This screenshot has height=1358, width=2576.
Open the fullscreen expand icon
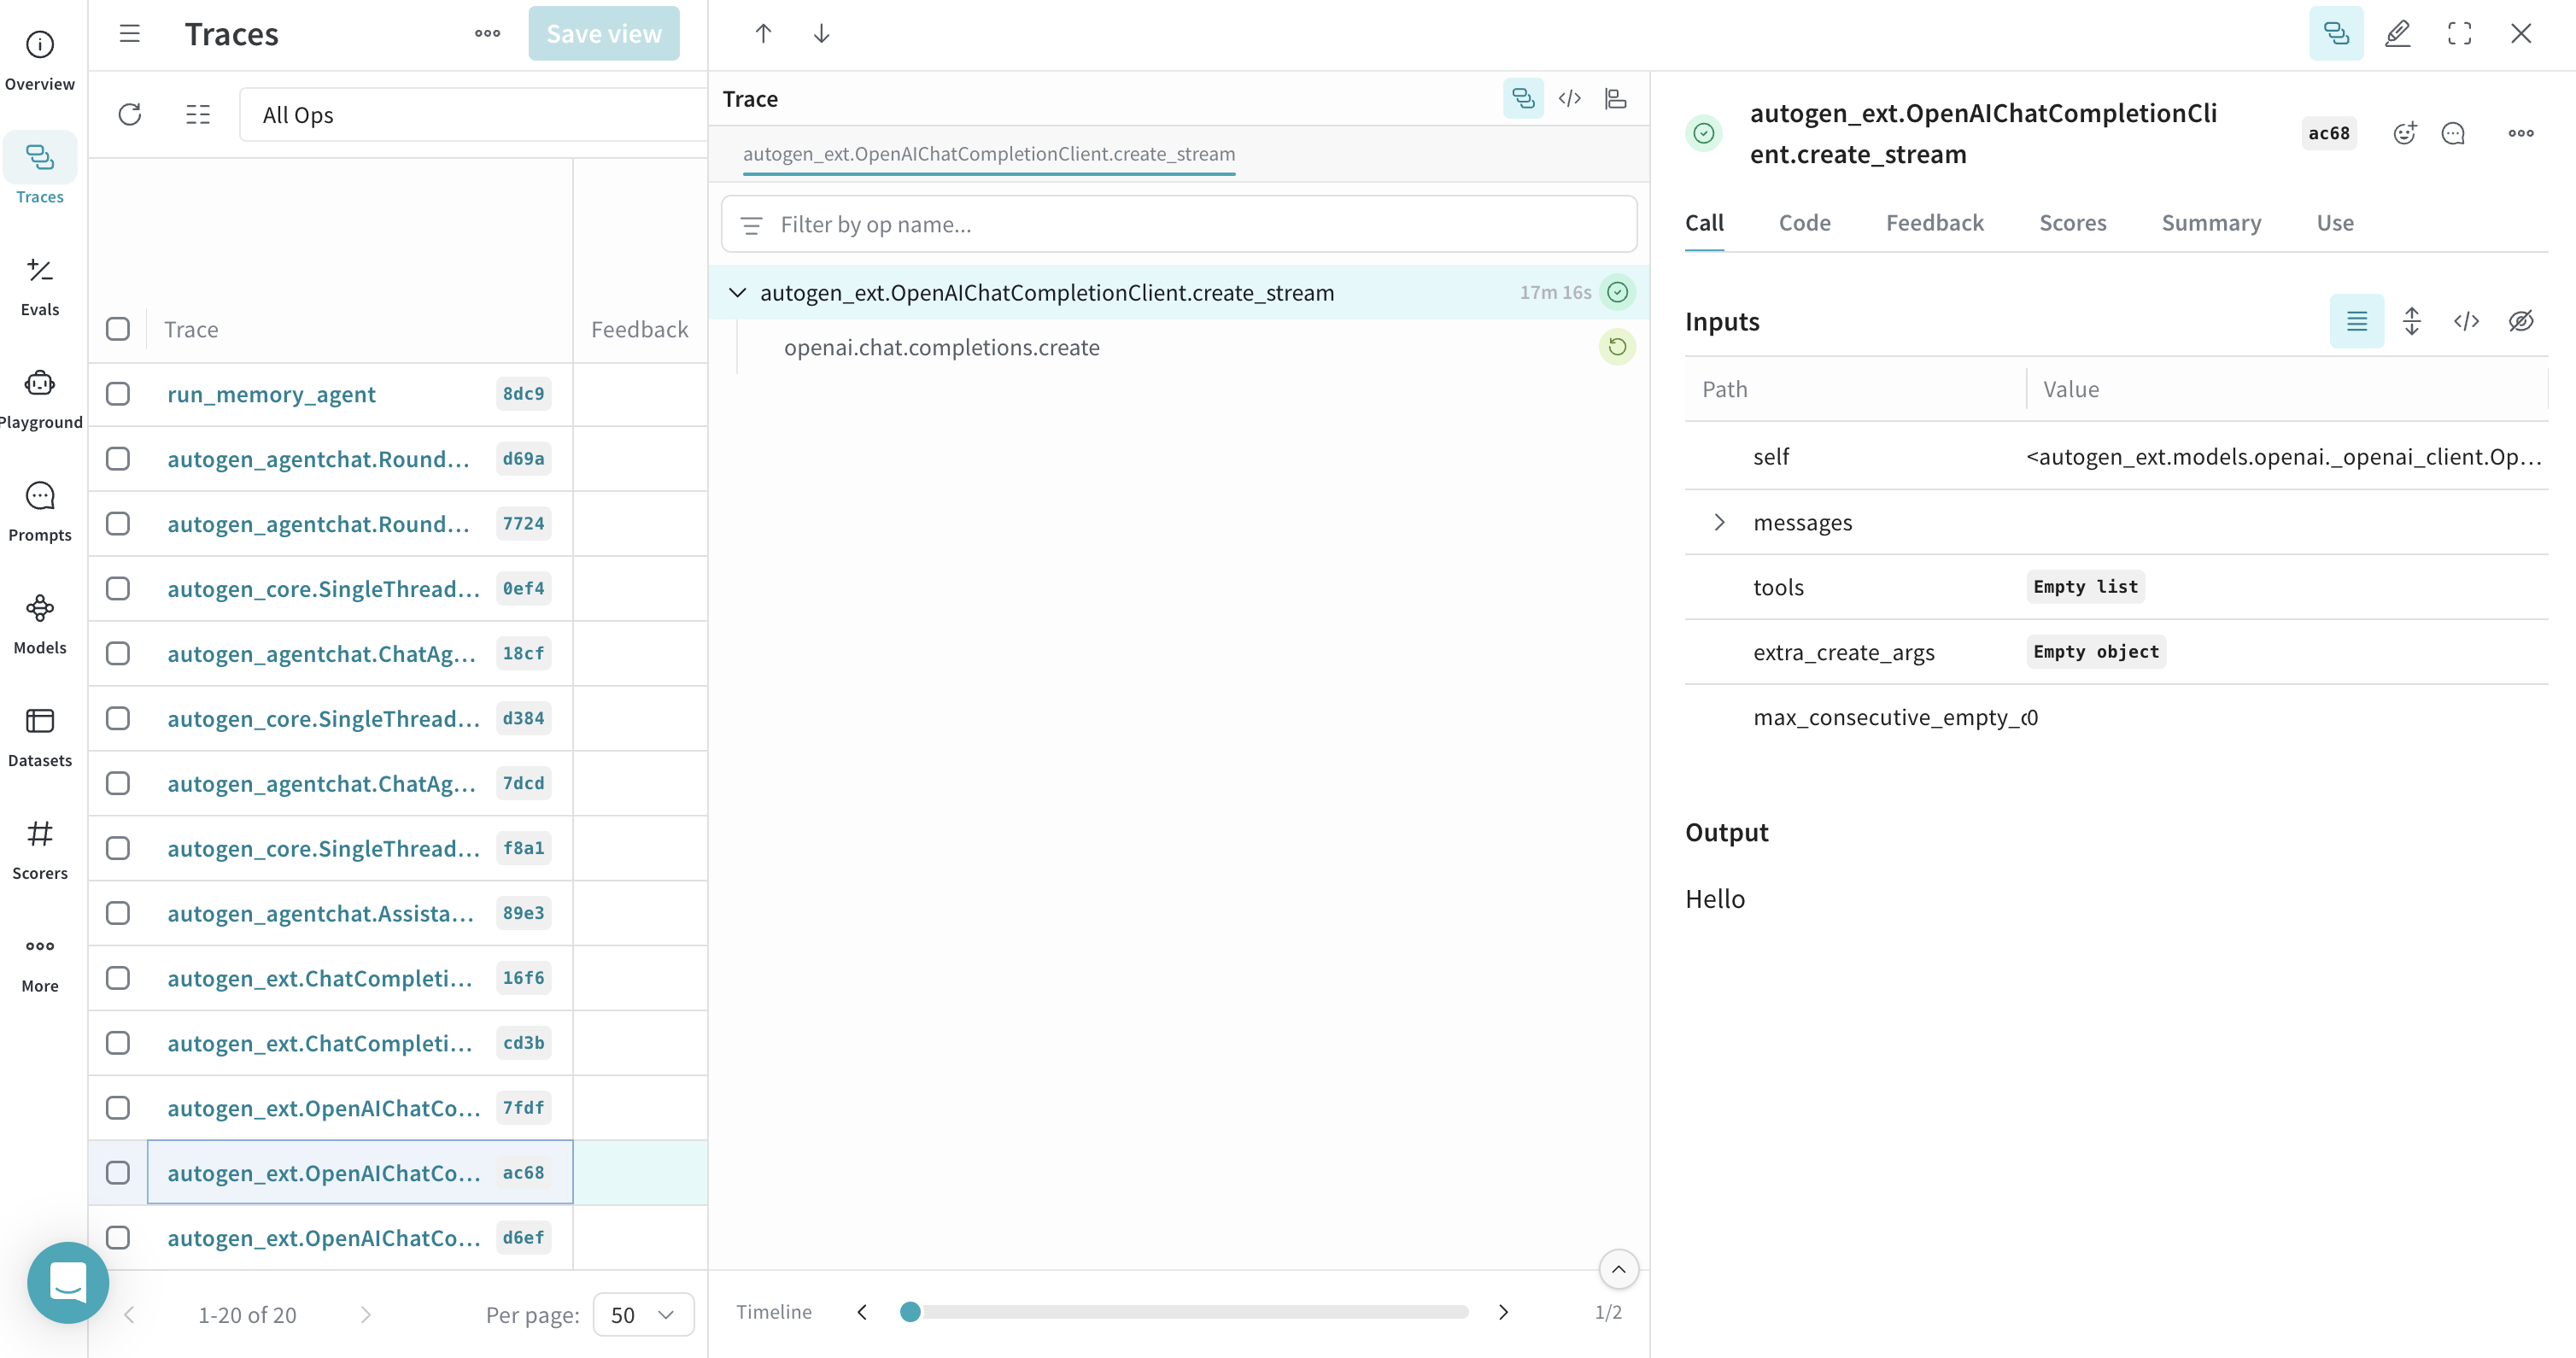tap(2459, 34)
